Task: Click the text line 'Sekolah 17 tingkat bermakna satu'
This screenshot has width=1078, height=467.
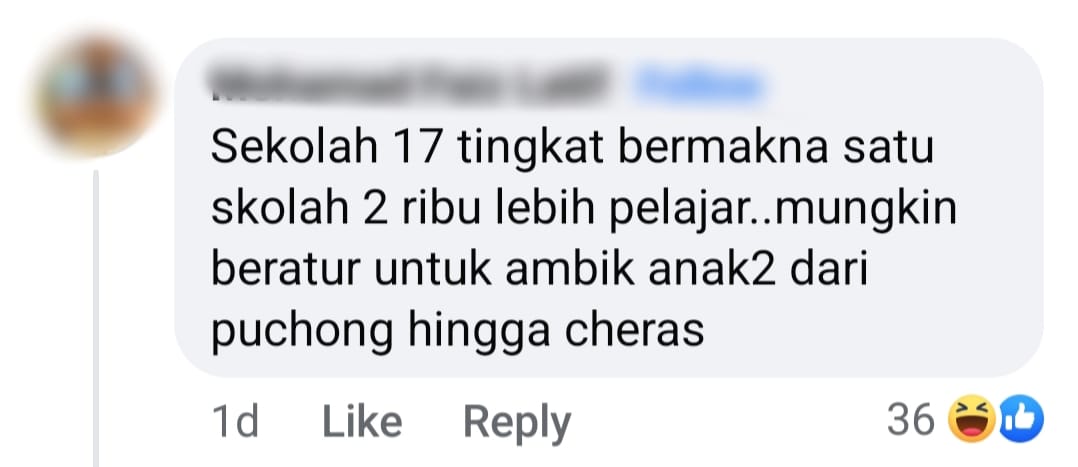Action: [572, 149]
